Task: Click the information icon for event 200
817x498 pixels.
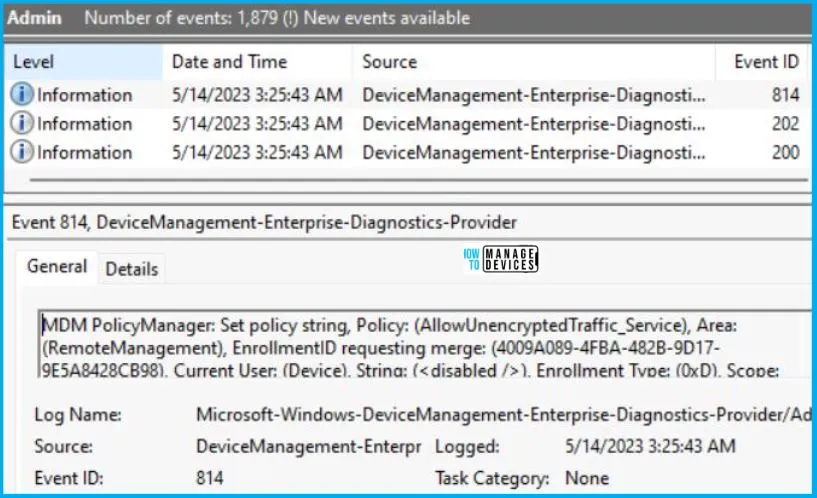Action: point(22,152)
